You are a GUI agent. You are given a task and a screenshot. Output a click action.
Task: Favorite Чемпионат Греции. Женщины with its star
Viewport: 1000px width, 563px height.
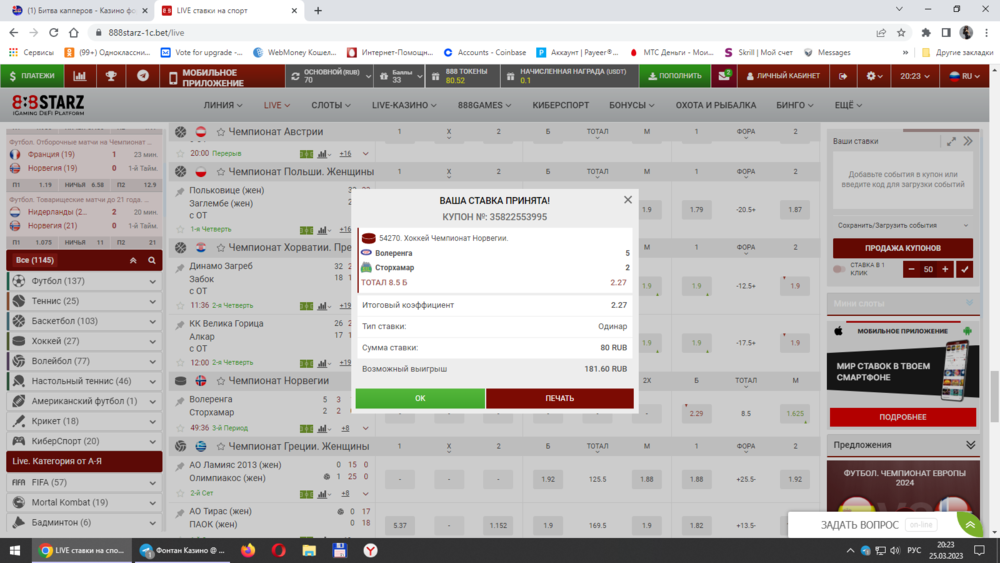(x=221, y=446)
